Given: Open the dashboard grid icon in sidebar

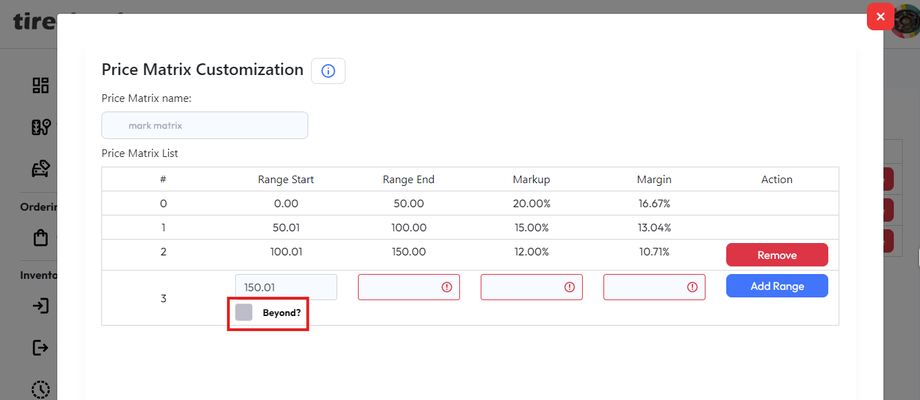Looking at the screenshot, I should pos(40,86).
